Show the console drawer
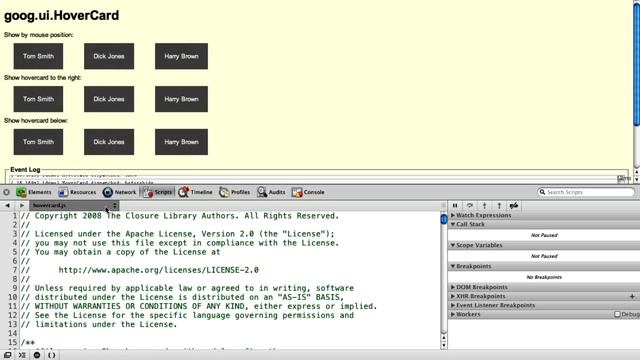The height and width of the screenshot is (360, 640). pos(22,355)
